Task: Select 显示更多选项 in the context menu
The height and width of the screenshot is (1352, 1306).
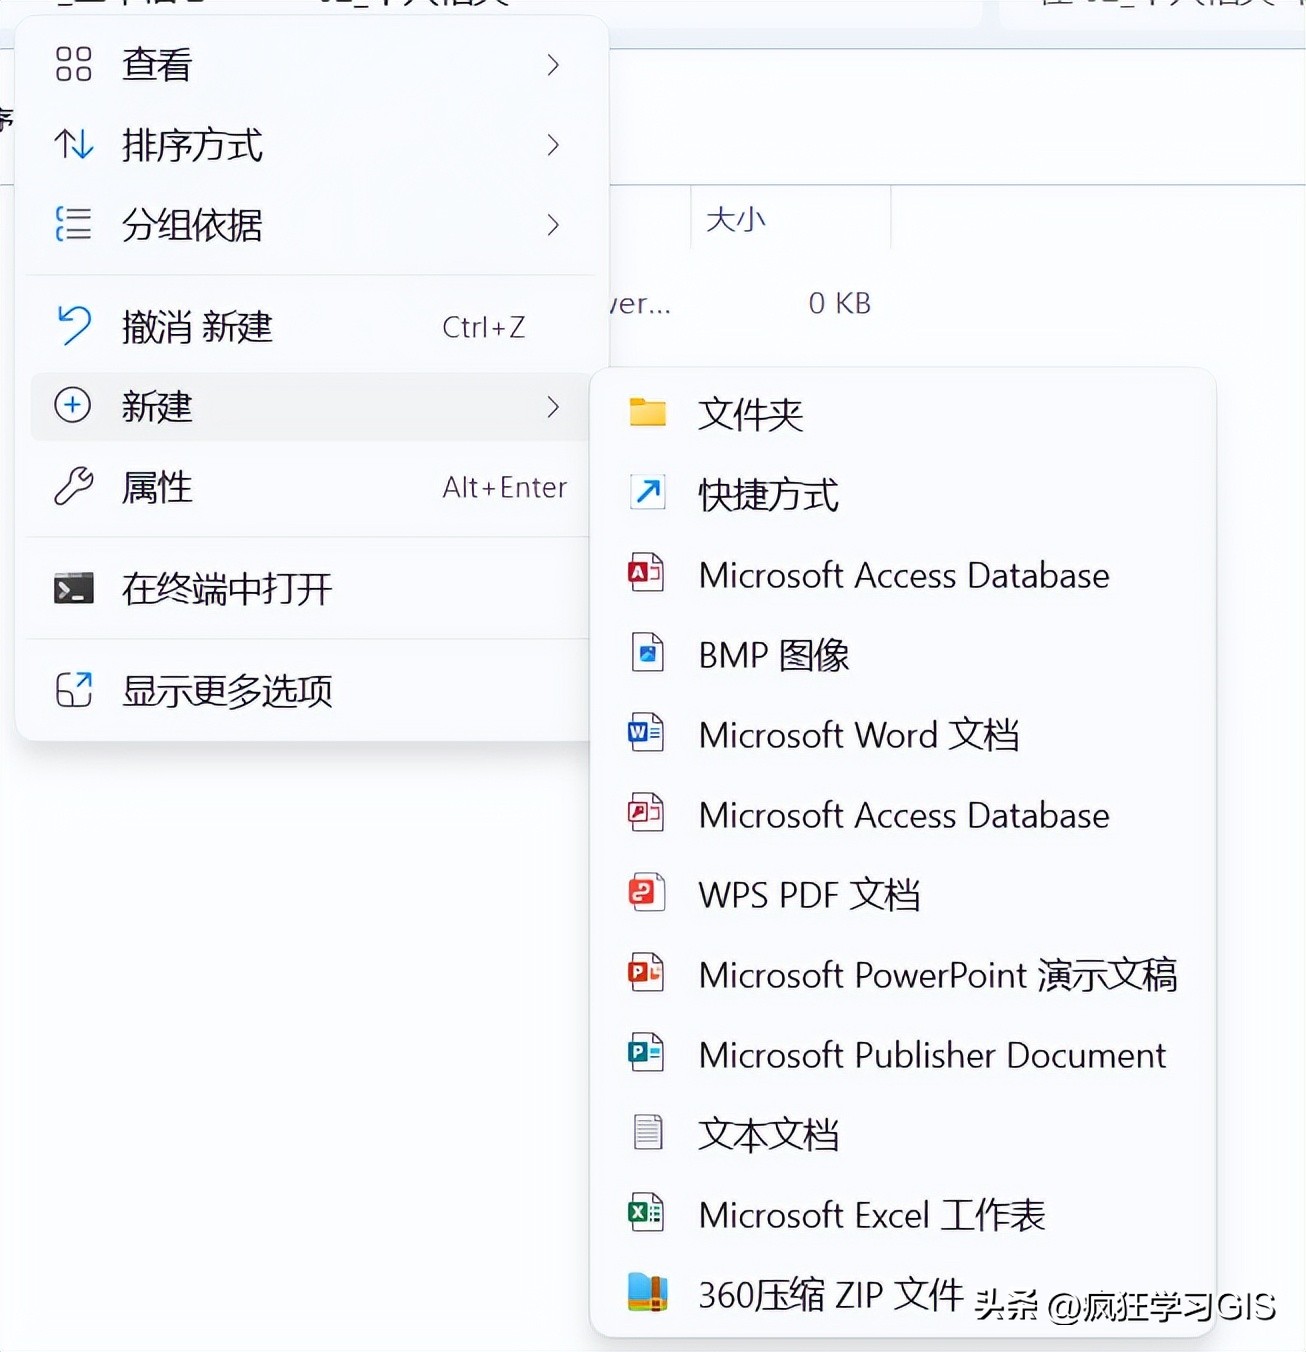Action: tap(312, 690)
